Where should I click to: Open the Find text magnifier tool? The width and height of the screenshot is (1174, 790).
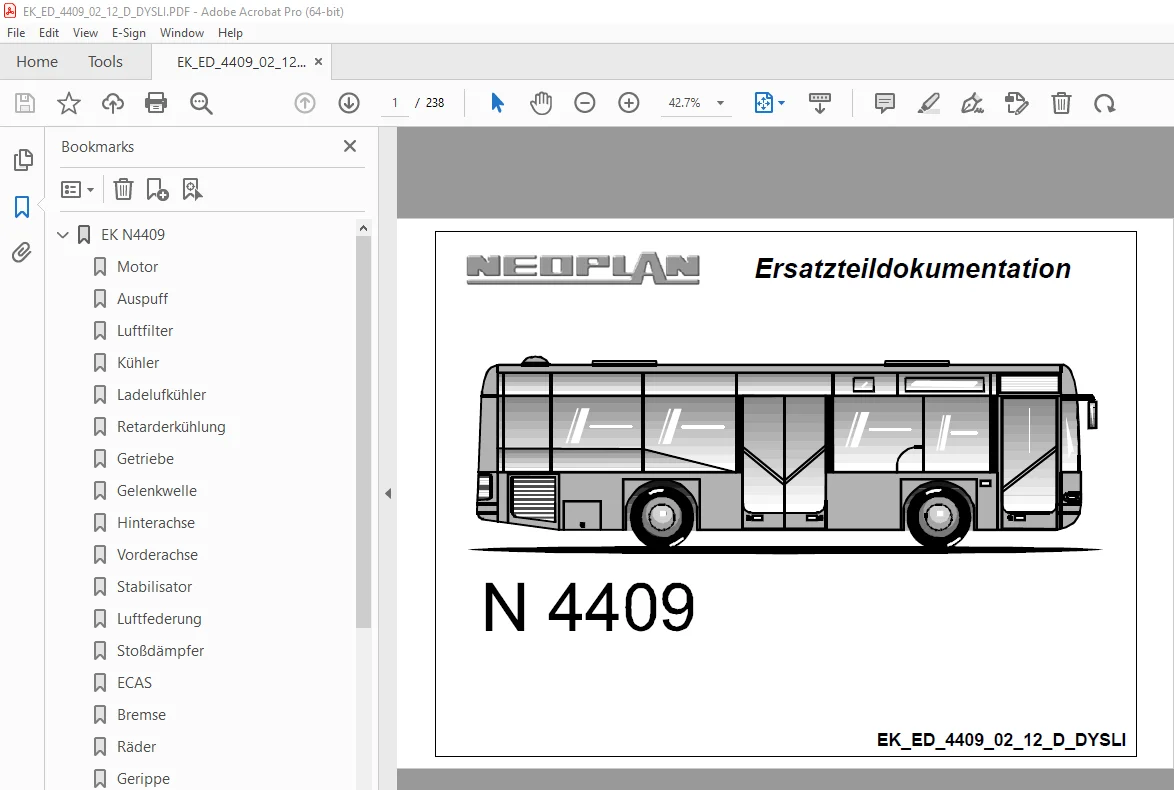pos(201,103)
